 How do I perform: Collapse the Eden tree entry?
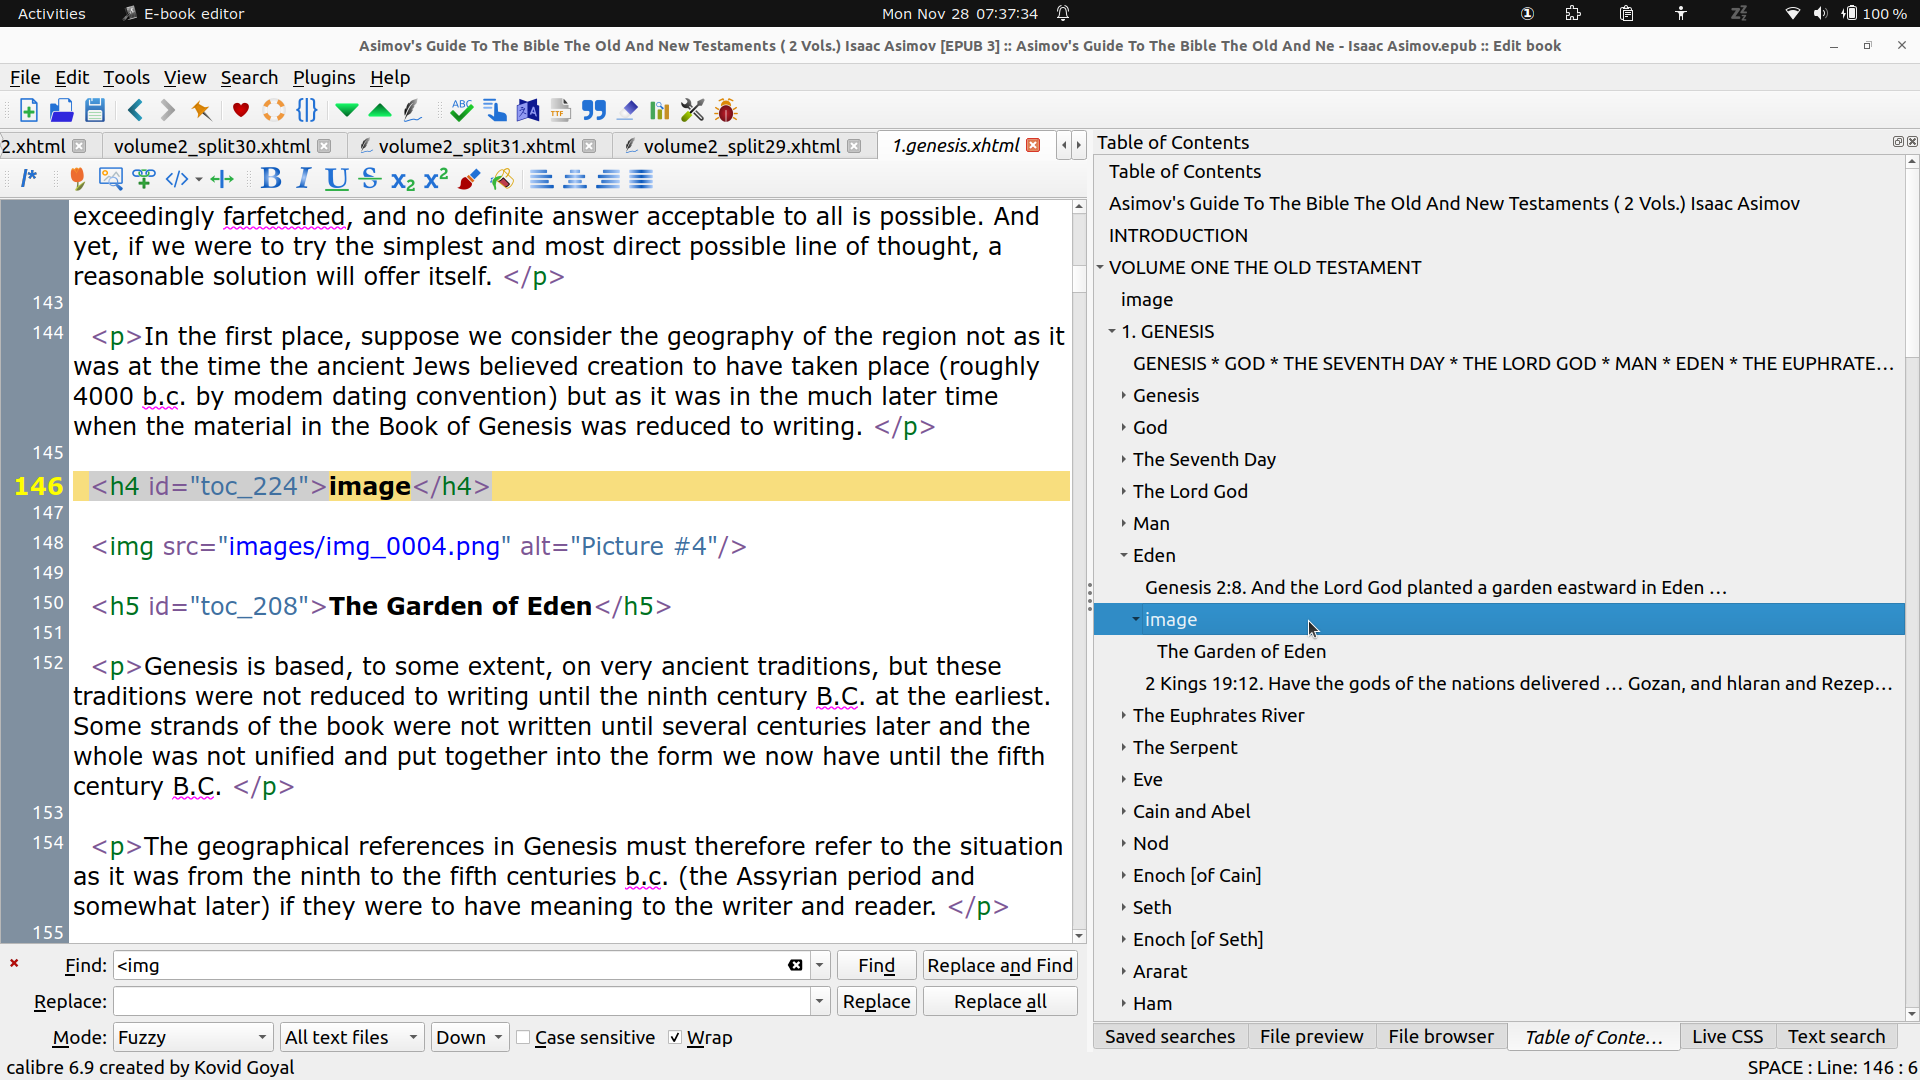[1124, 555]
